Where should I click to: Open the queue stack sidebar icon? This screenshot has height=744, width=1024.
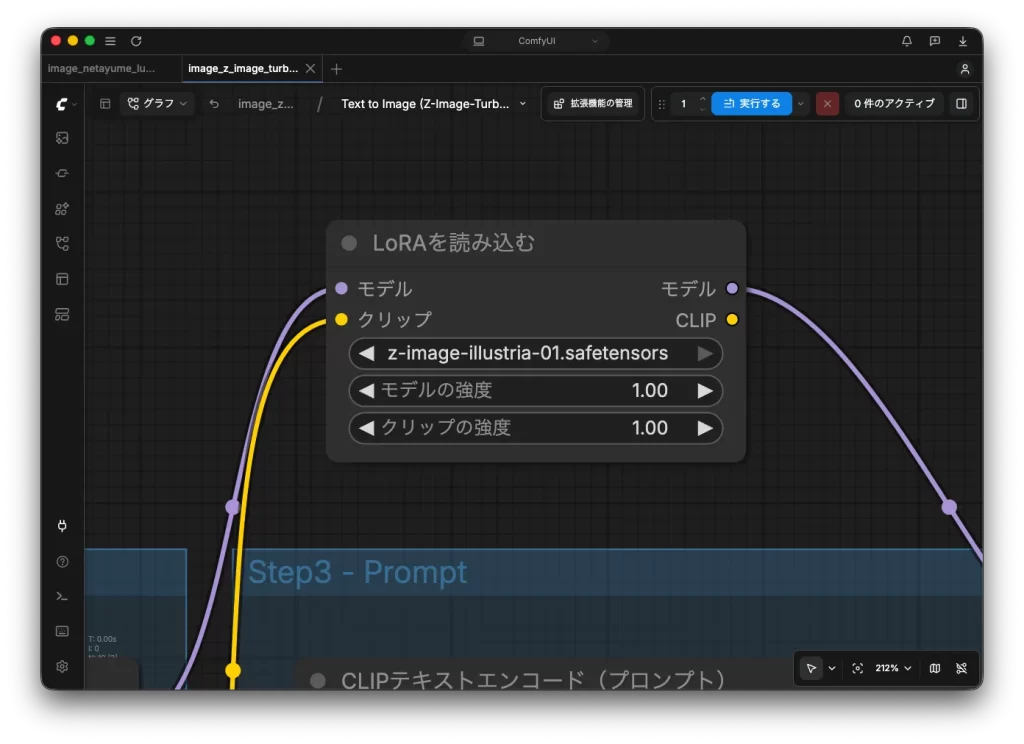coord(62,314)
